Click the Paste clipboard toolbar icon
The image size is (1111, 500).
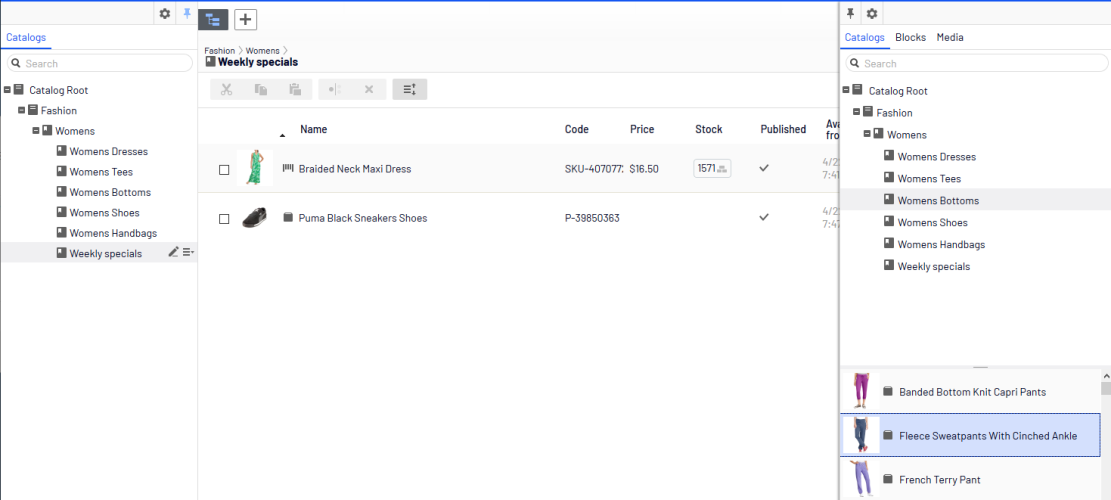[x=295, y=89]
